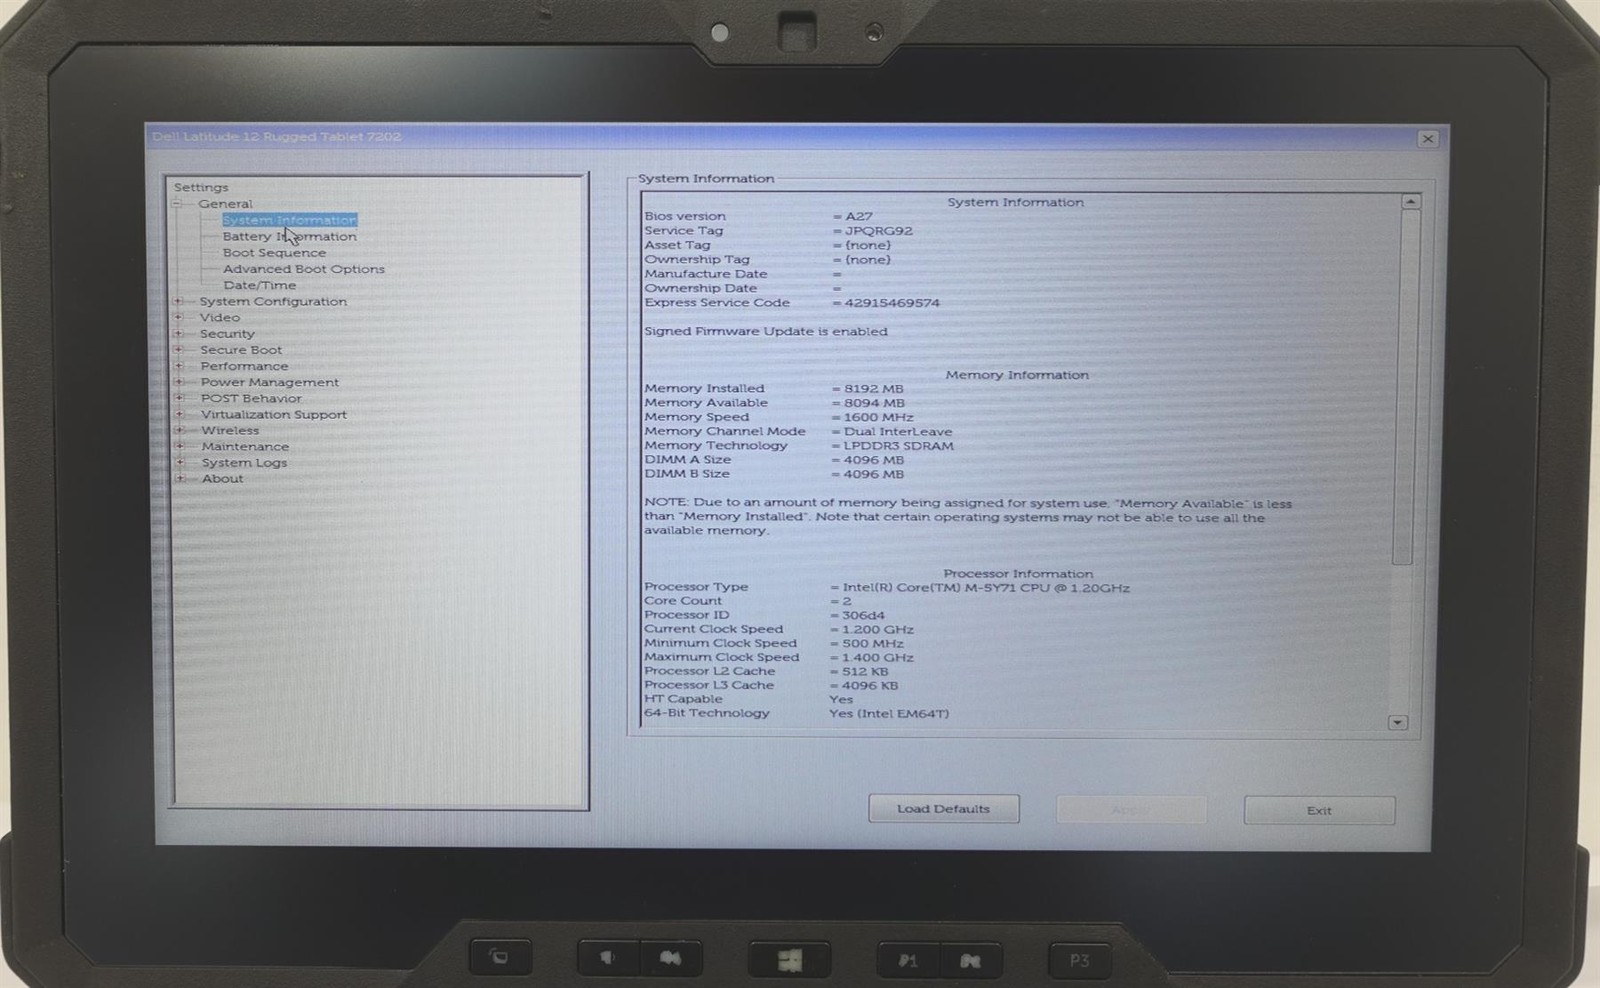Click the Processor Type value

pos(986,588)
